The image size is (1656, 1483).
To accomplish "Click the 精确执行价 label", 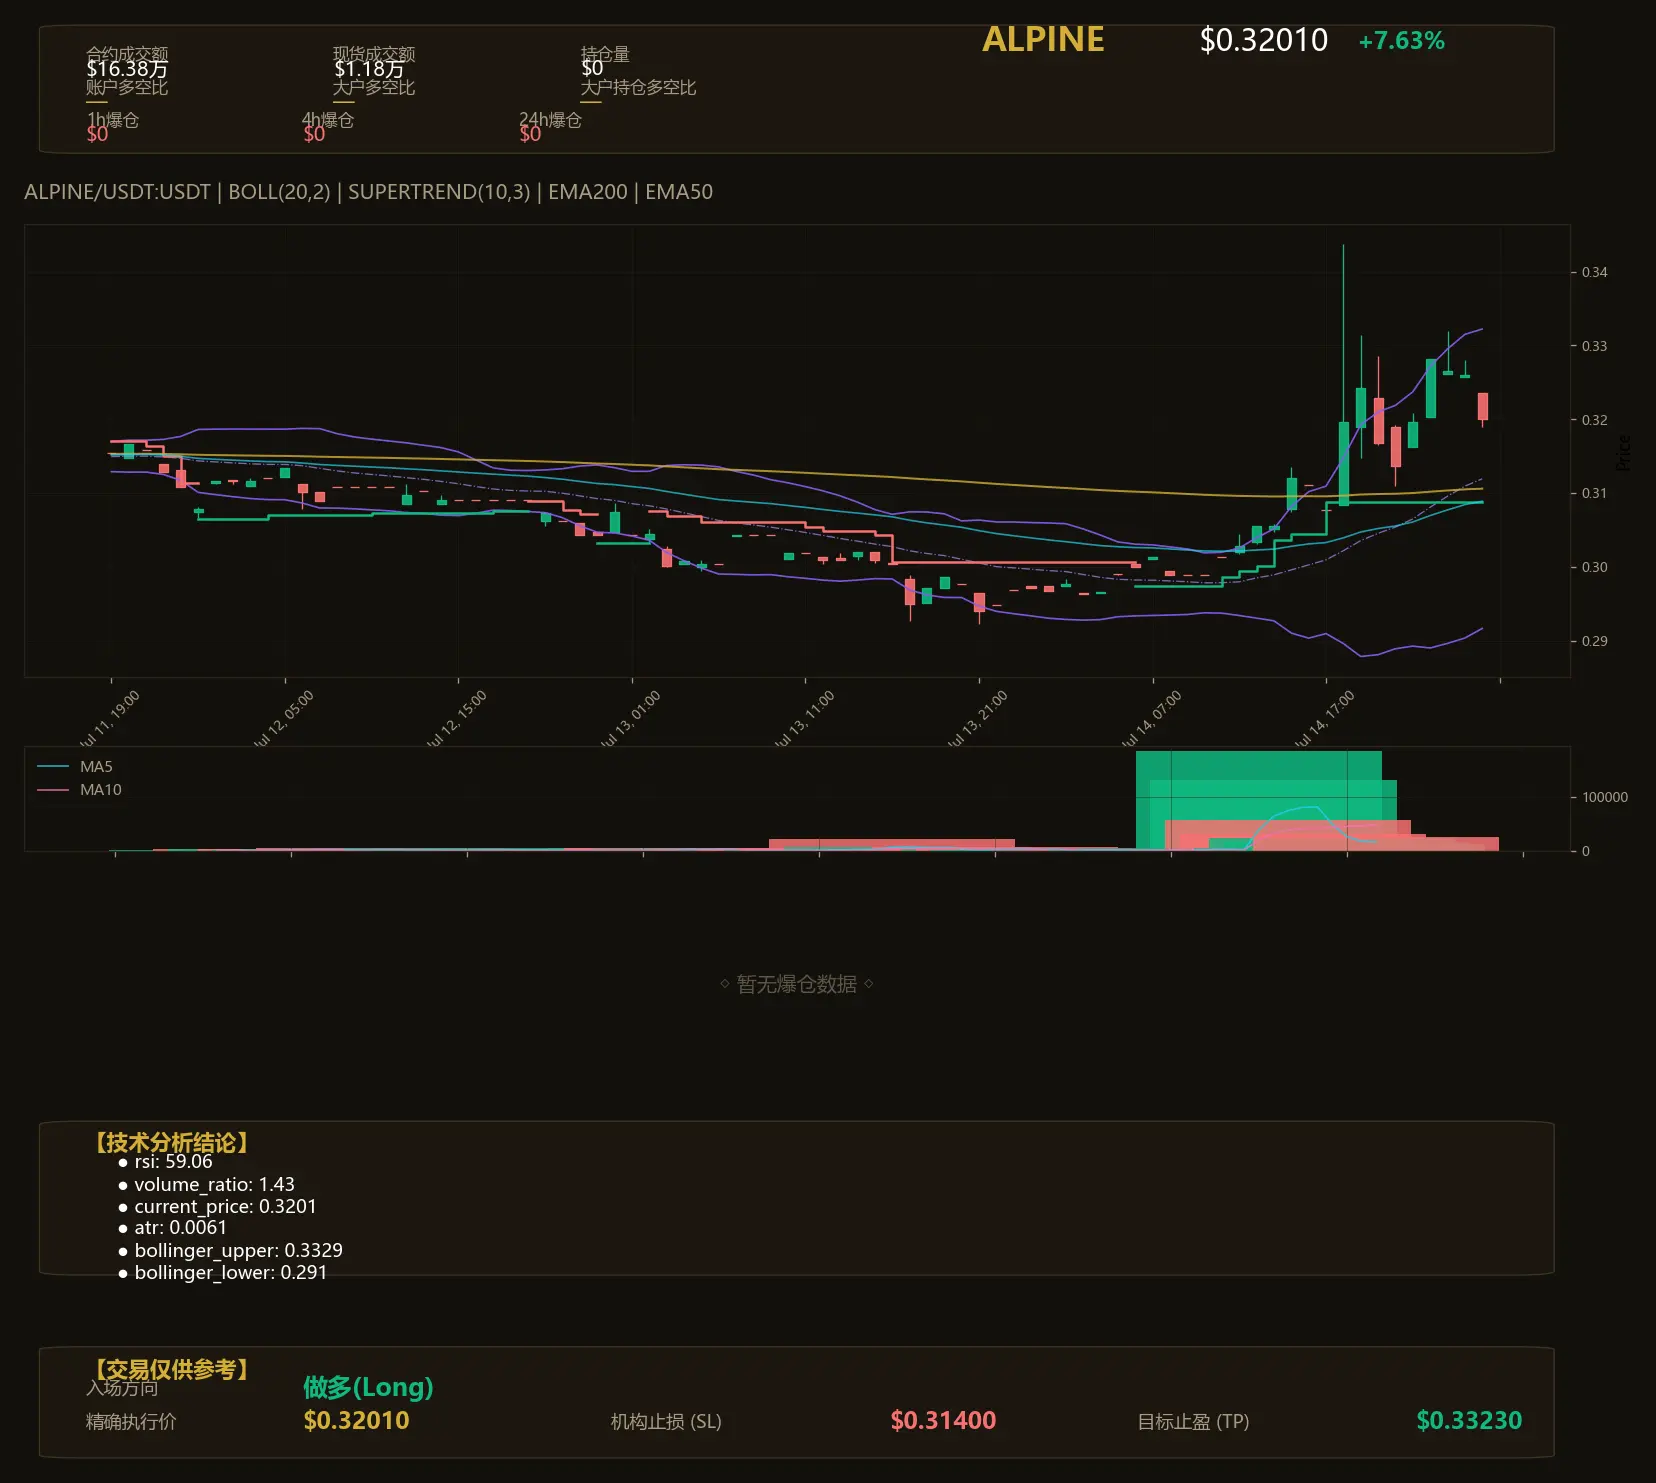I will pos(131,1421).
